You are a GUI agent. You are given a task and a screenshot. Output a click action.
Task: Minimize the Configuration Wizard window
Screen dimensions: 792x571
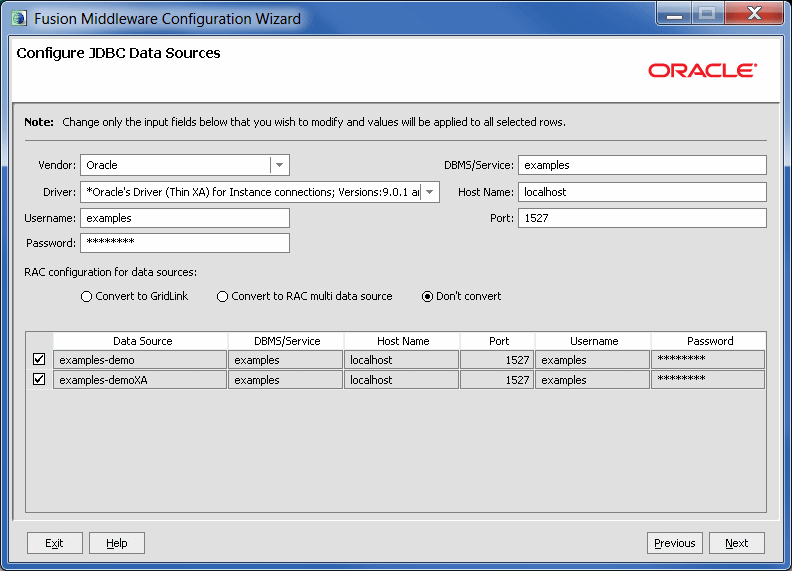coord(674,14)
